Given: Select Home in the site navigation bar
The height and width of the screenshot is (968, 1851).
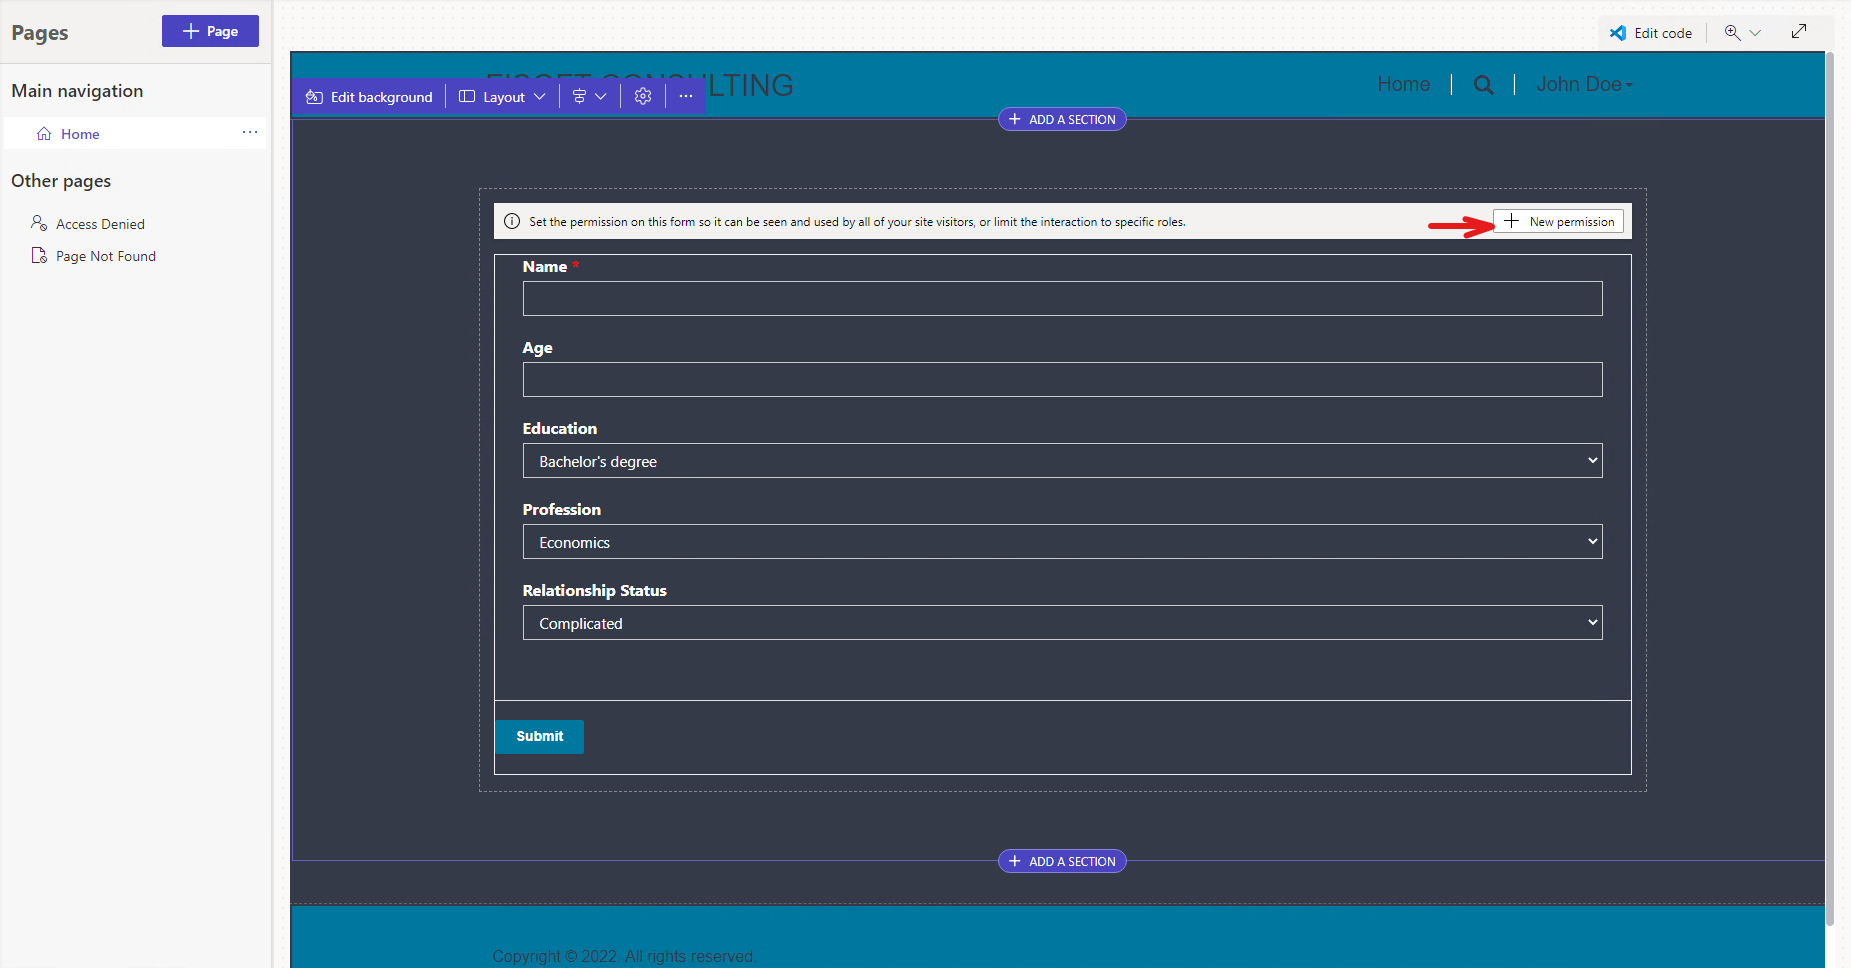Looking at the screenshot, I should 1403,84.
